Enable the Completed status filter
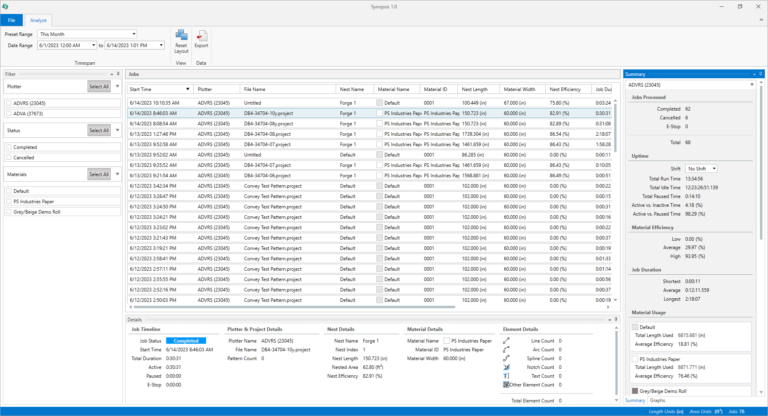This screenshot has height=416, width=768. click(9, 147)
